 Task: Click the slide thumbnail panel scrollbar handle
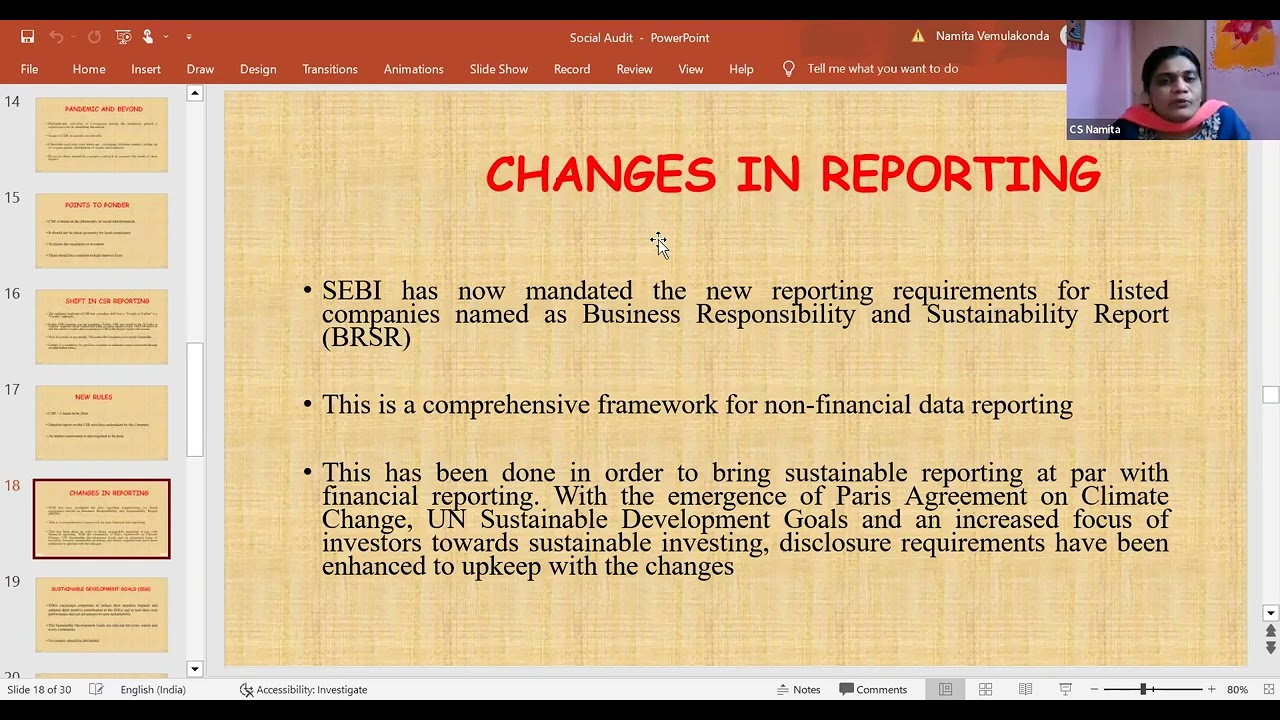[x=195, y=399]
